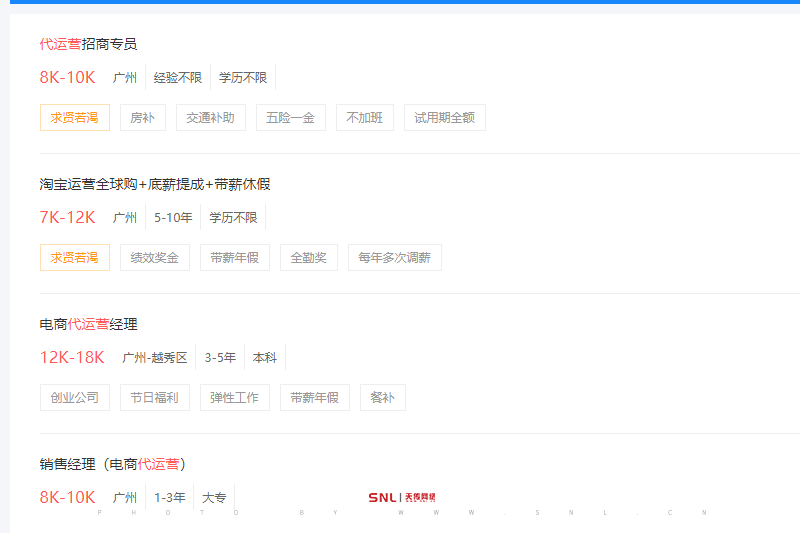Click the 7K-12K salary text
800x533 pixels.
(67, 217)
